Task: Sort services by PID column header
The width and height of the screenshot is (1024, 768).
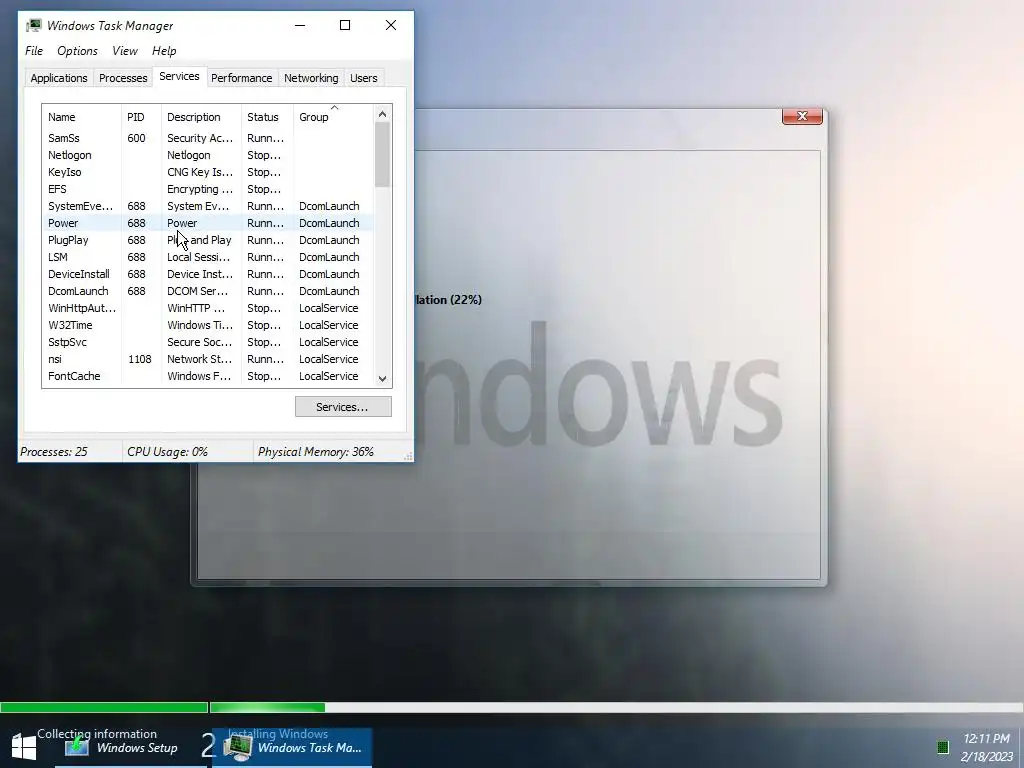Action: coord(140,117)
